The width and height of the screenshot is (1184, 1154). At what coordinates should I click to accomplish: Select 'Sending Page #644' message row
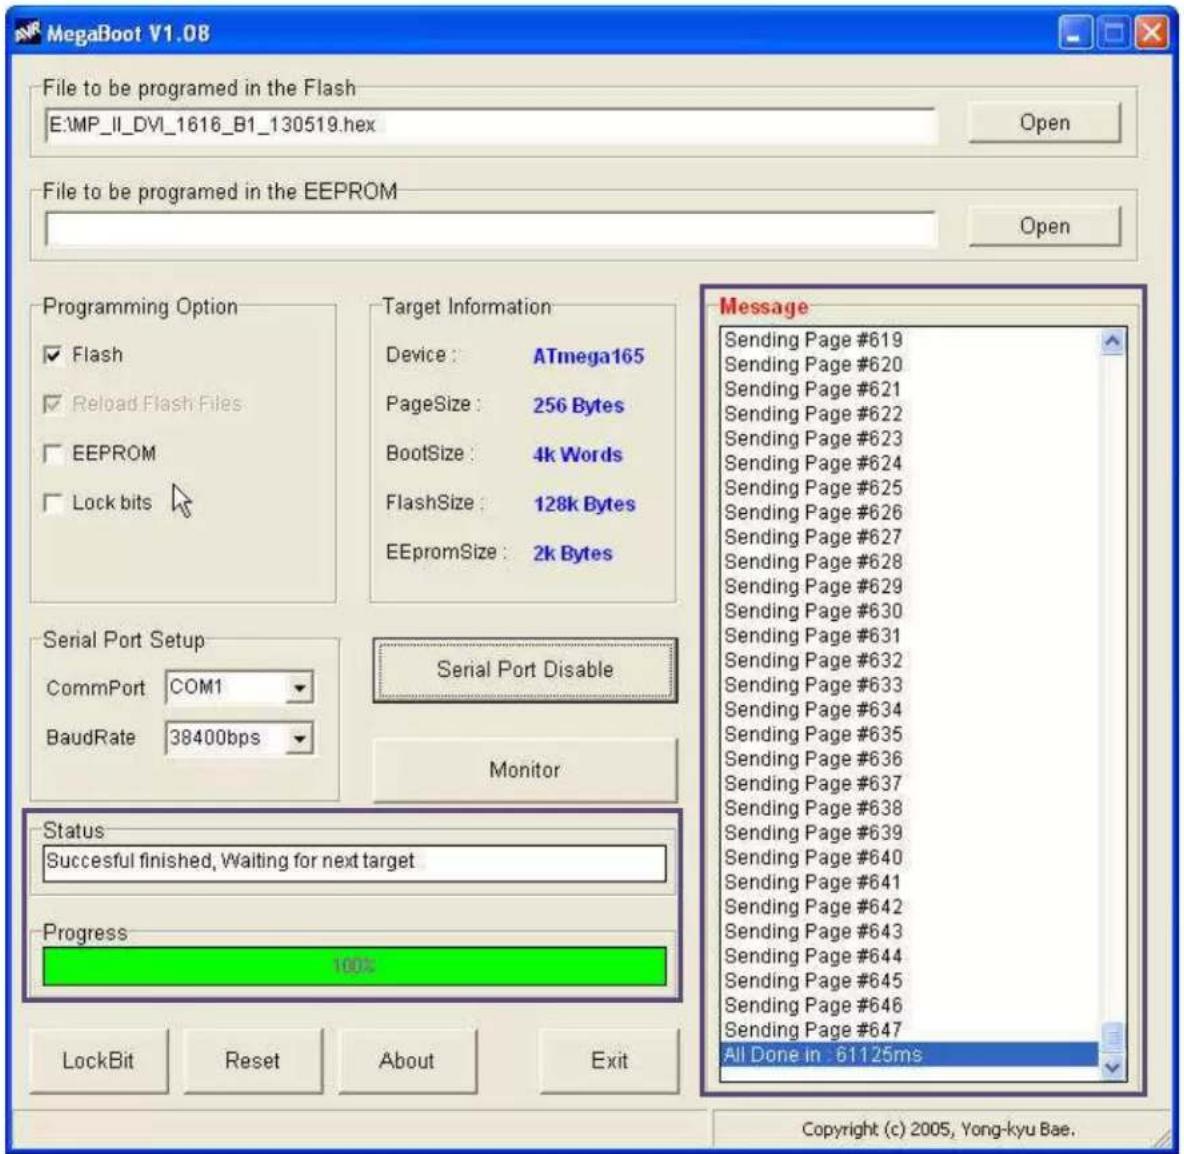[909, 955]
